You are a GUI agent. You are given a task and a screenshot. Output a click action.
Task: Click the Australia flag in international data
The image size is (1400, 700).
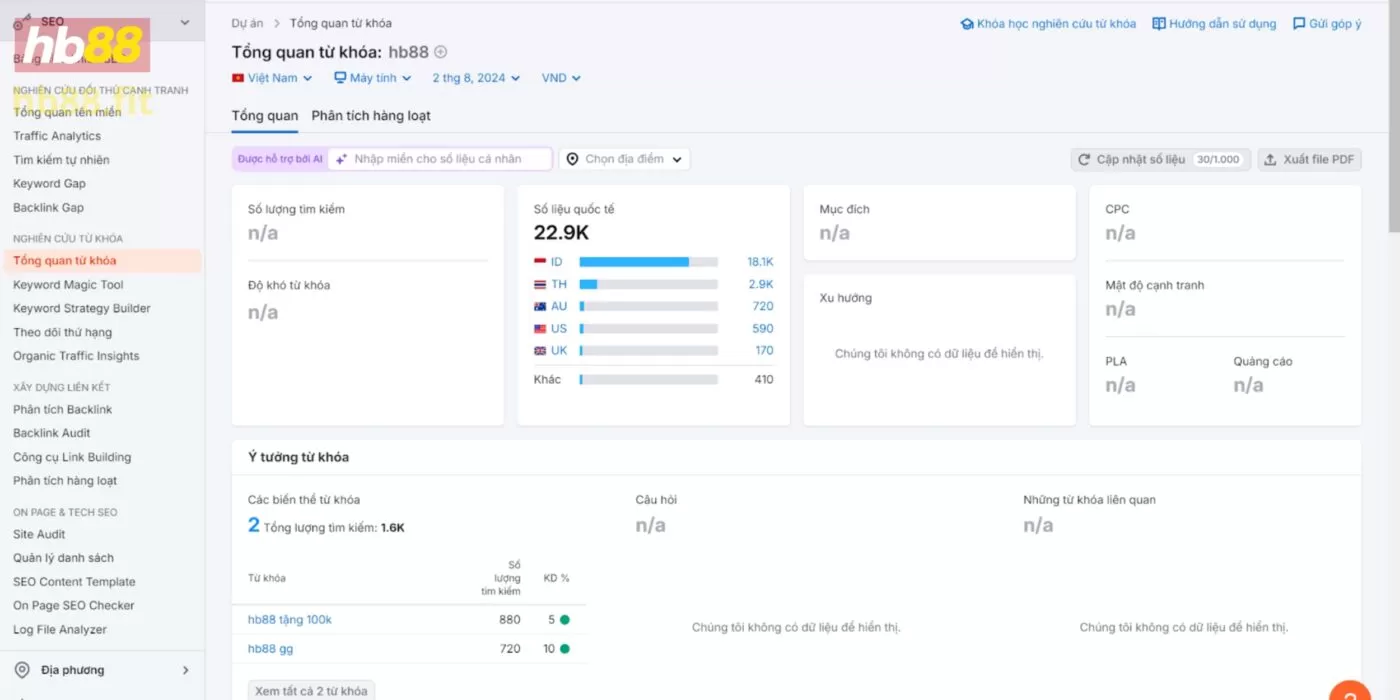click(x=540, y=306)
